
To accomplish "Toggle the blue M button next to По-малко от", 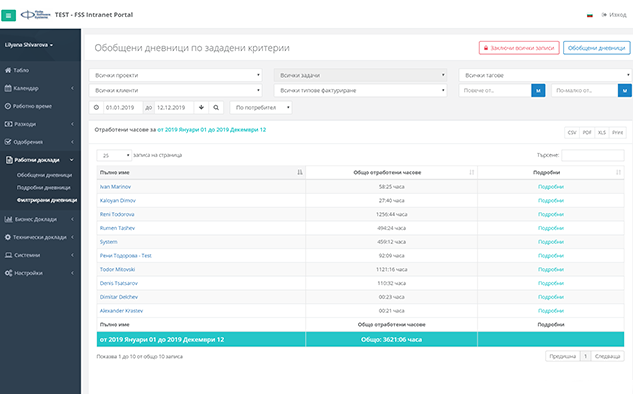I will [625, 90].
